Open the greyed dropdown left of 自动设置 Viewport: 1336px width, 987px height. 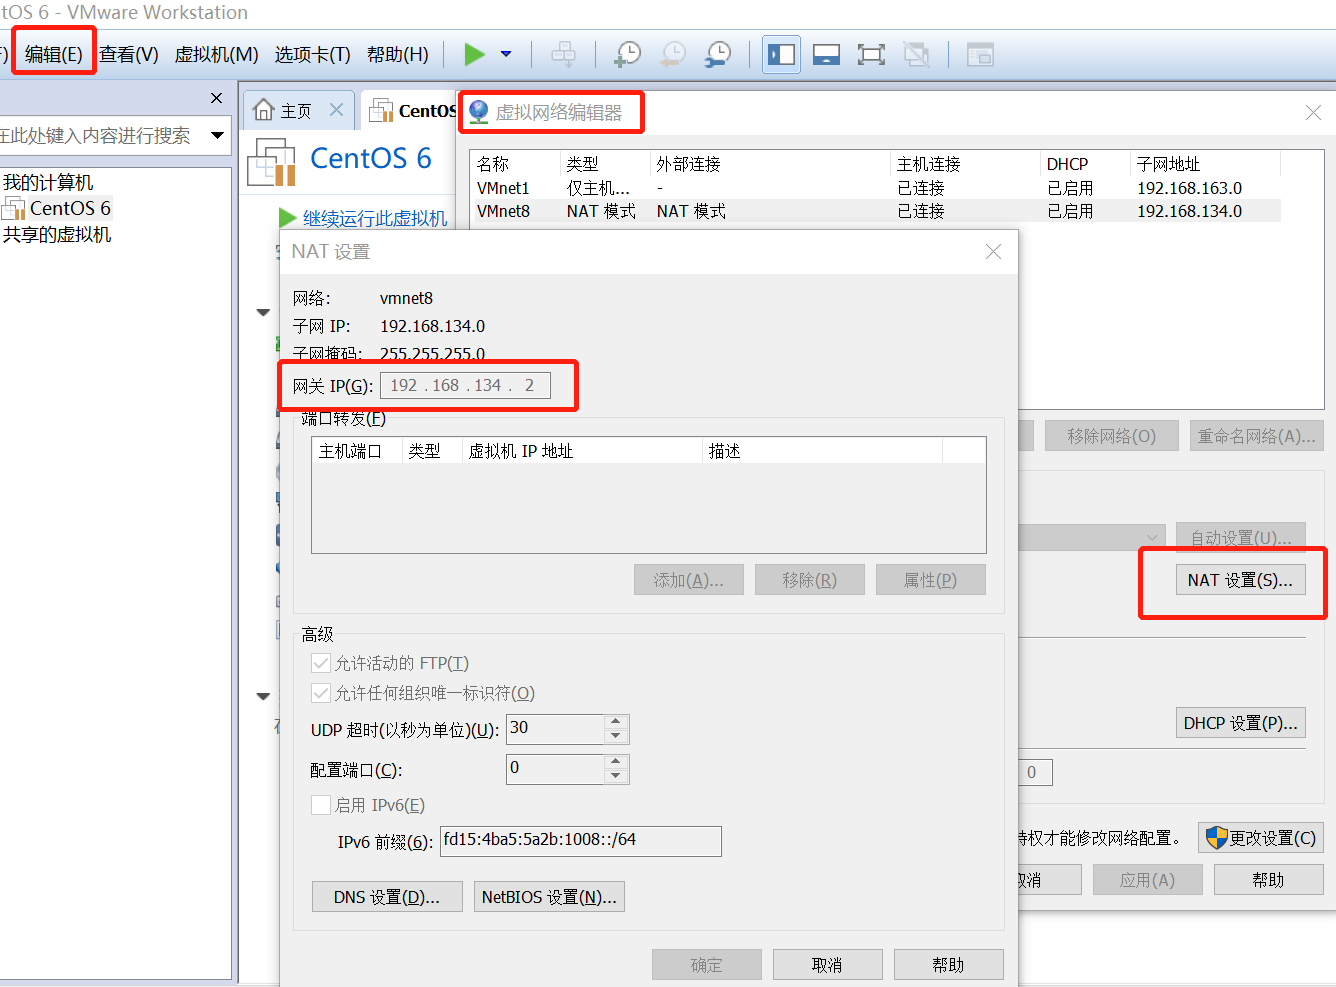[1153, 538]
